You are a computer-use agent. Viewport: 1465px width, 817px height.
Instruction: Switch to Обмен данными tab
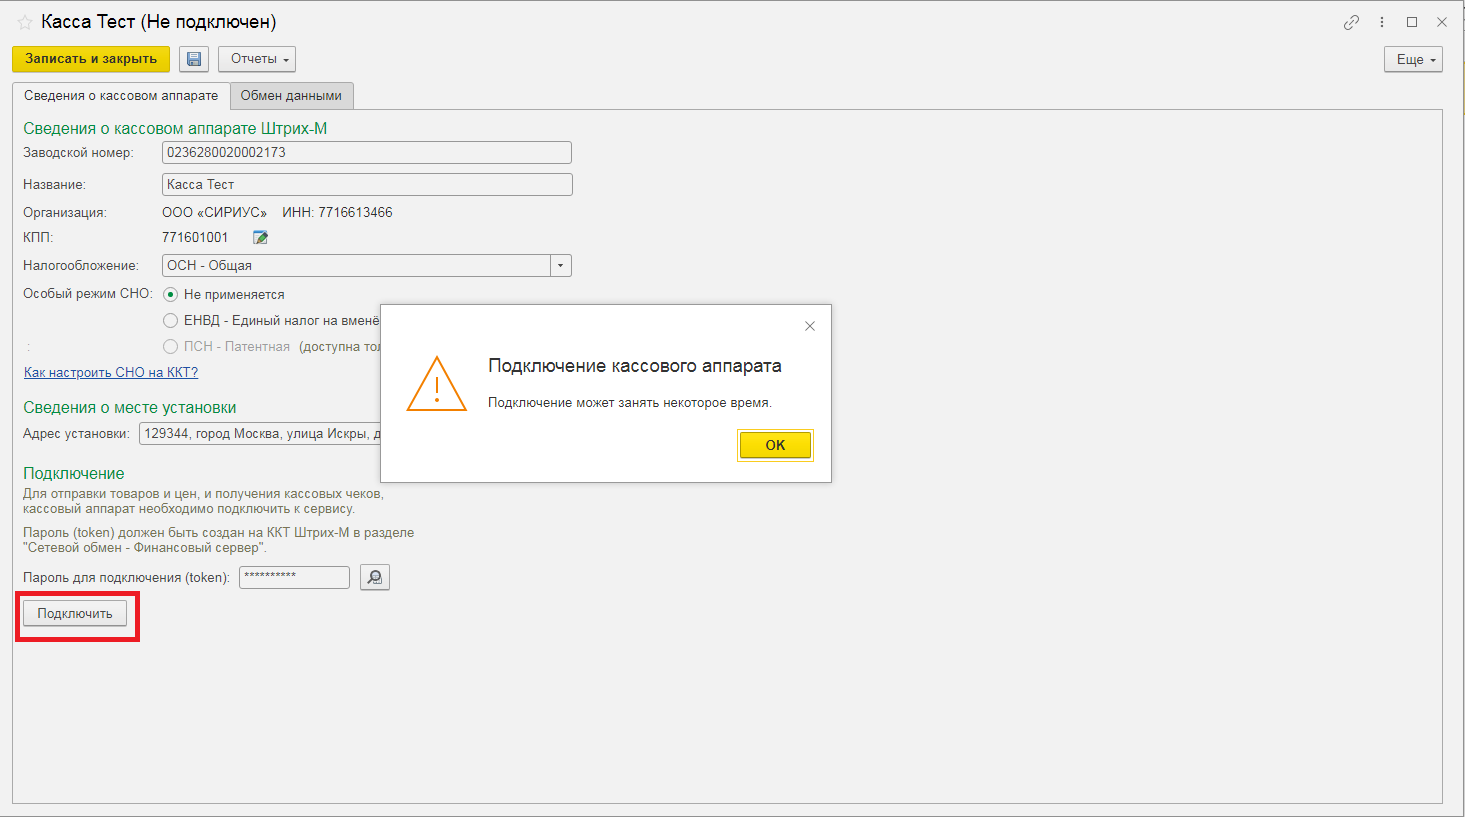point(291,96)
